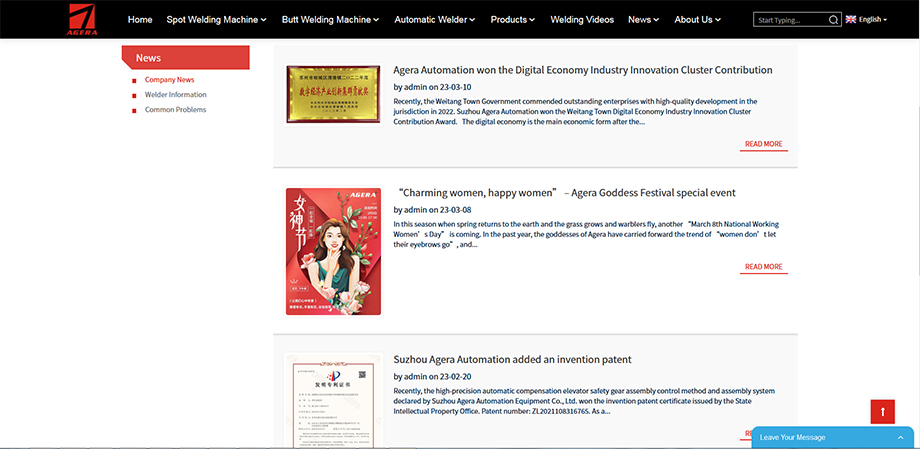This screenshot has width=920, height=449.
Task: Click READ MORE for Digital Economy article
Action: coord(764,144)
